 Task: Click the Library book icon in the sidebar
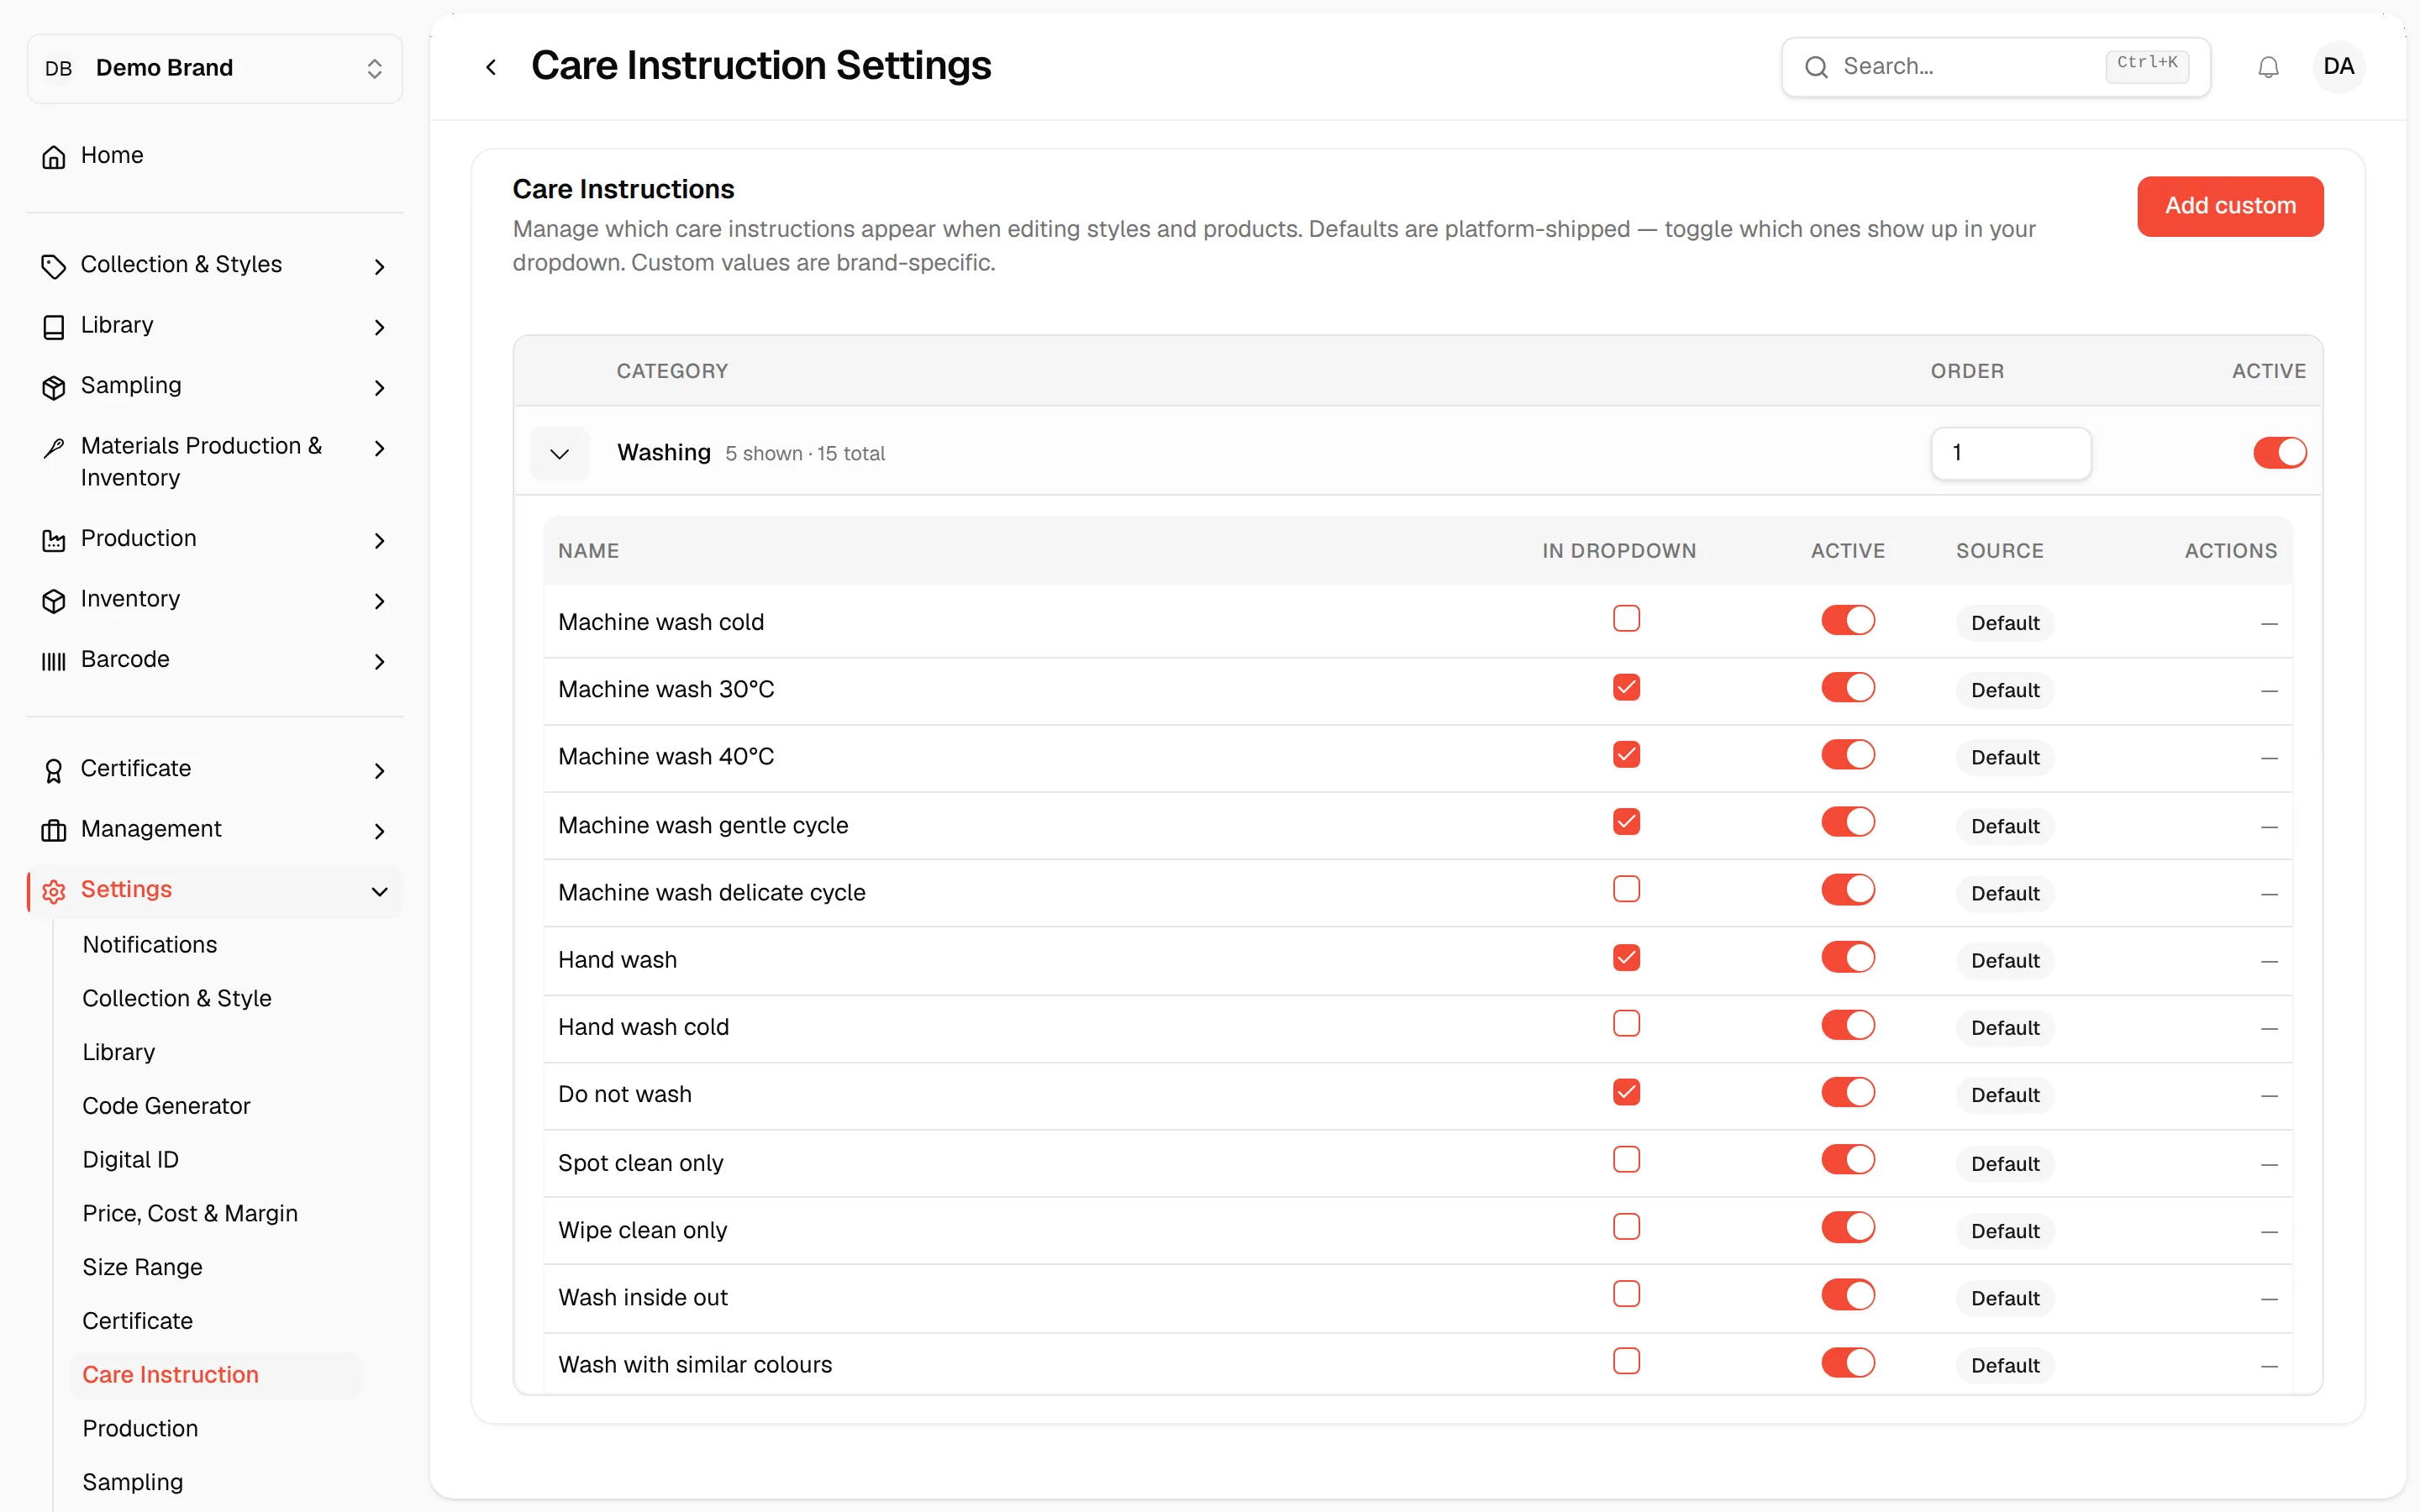coord(54,327)
